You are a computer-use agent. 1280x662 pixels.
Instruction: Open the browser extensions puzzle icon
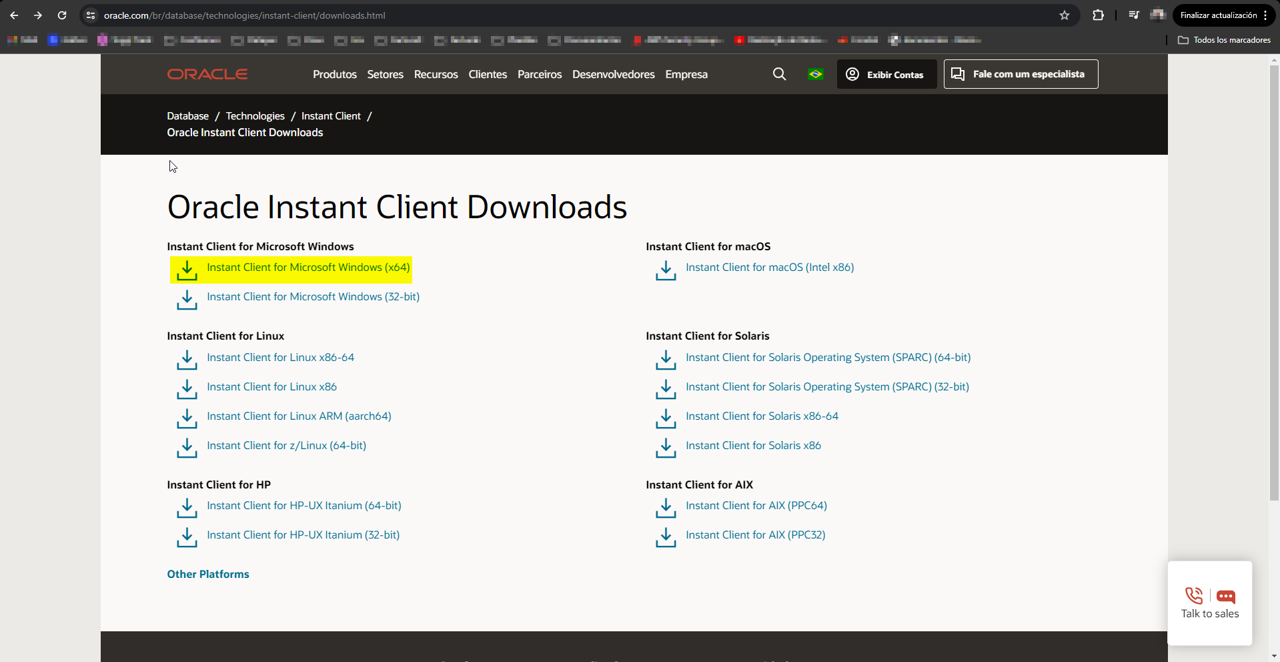[1098, 15]
